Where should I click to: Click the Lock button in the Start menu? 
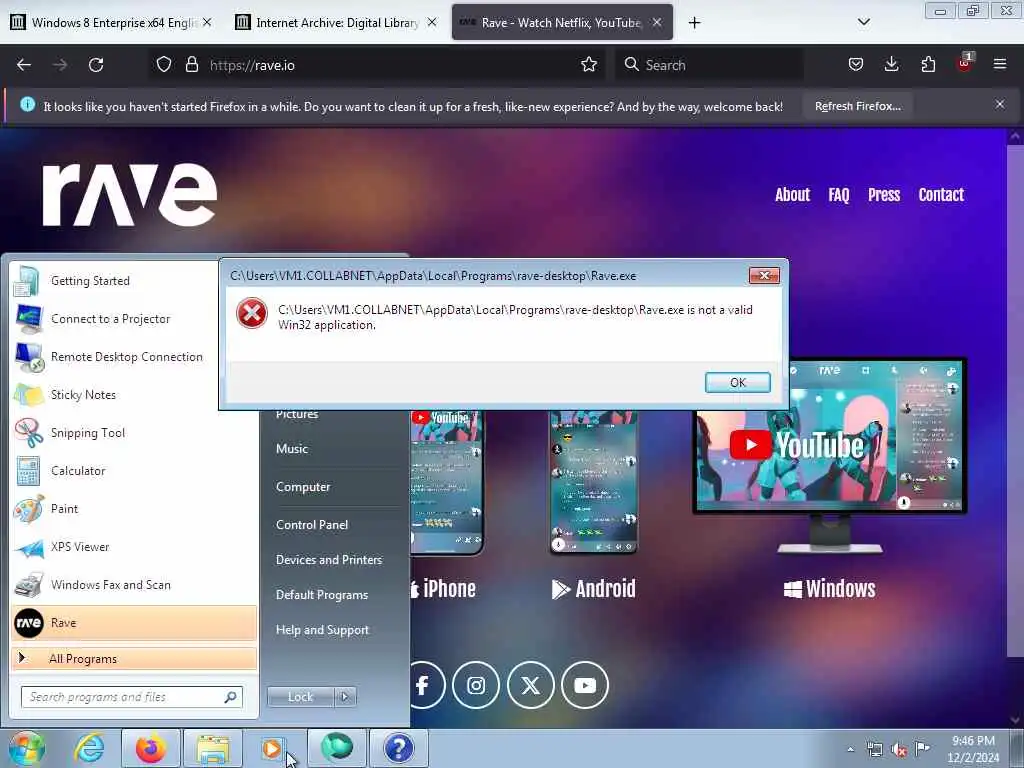300,697
